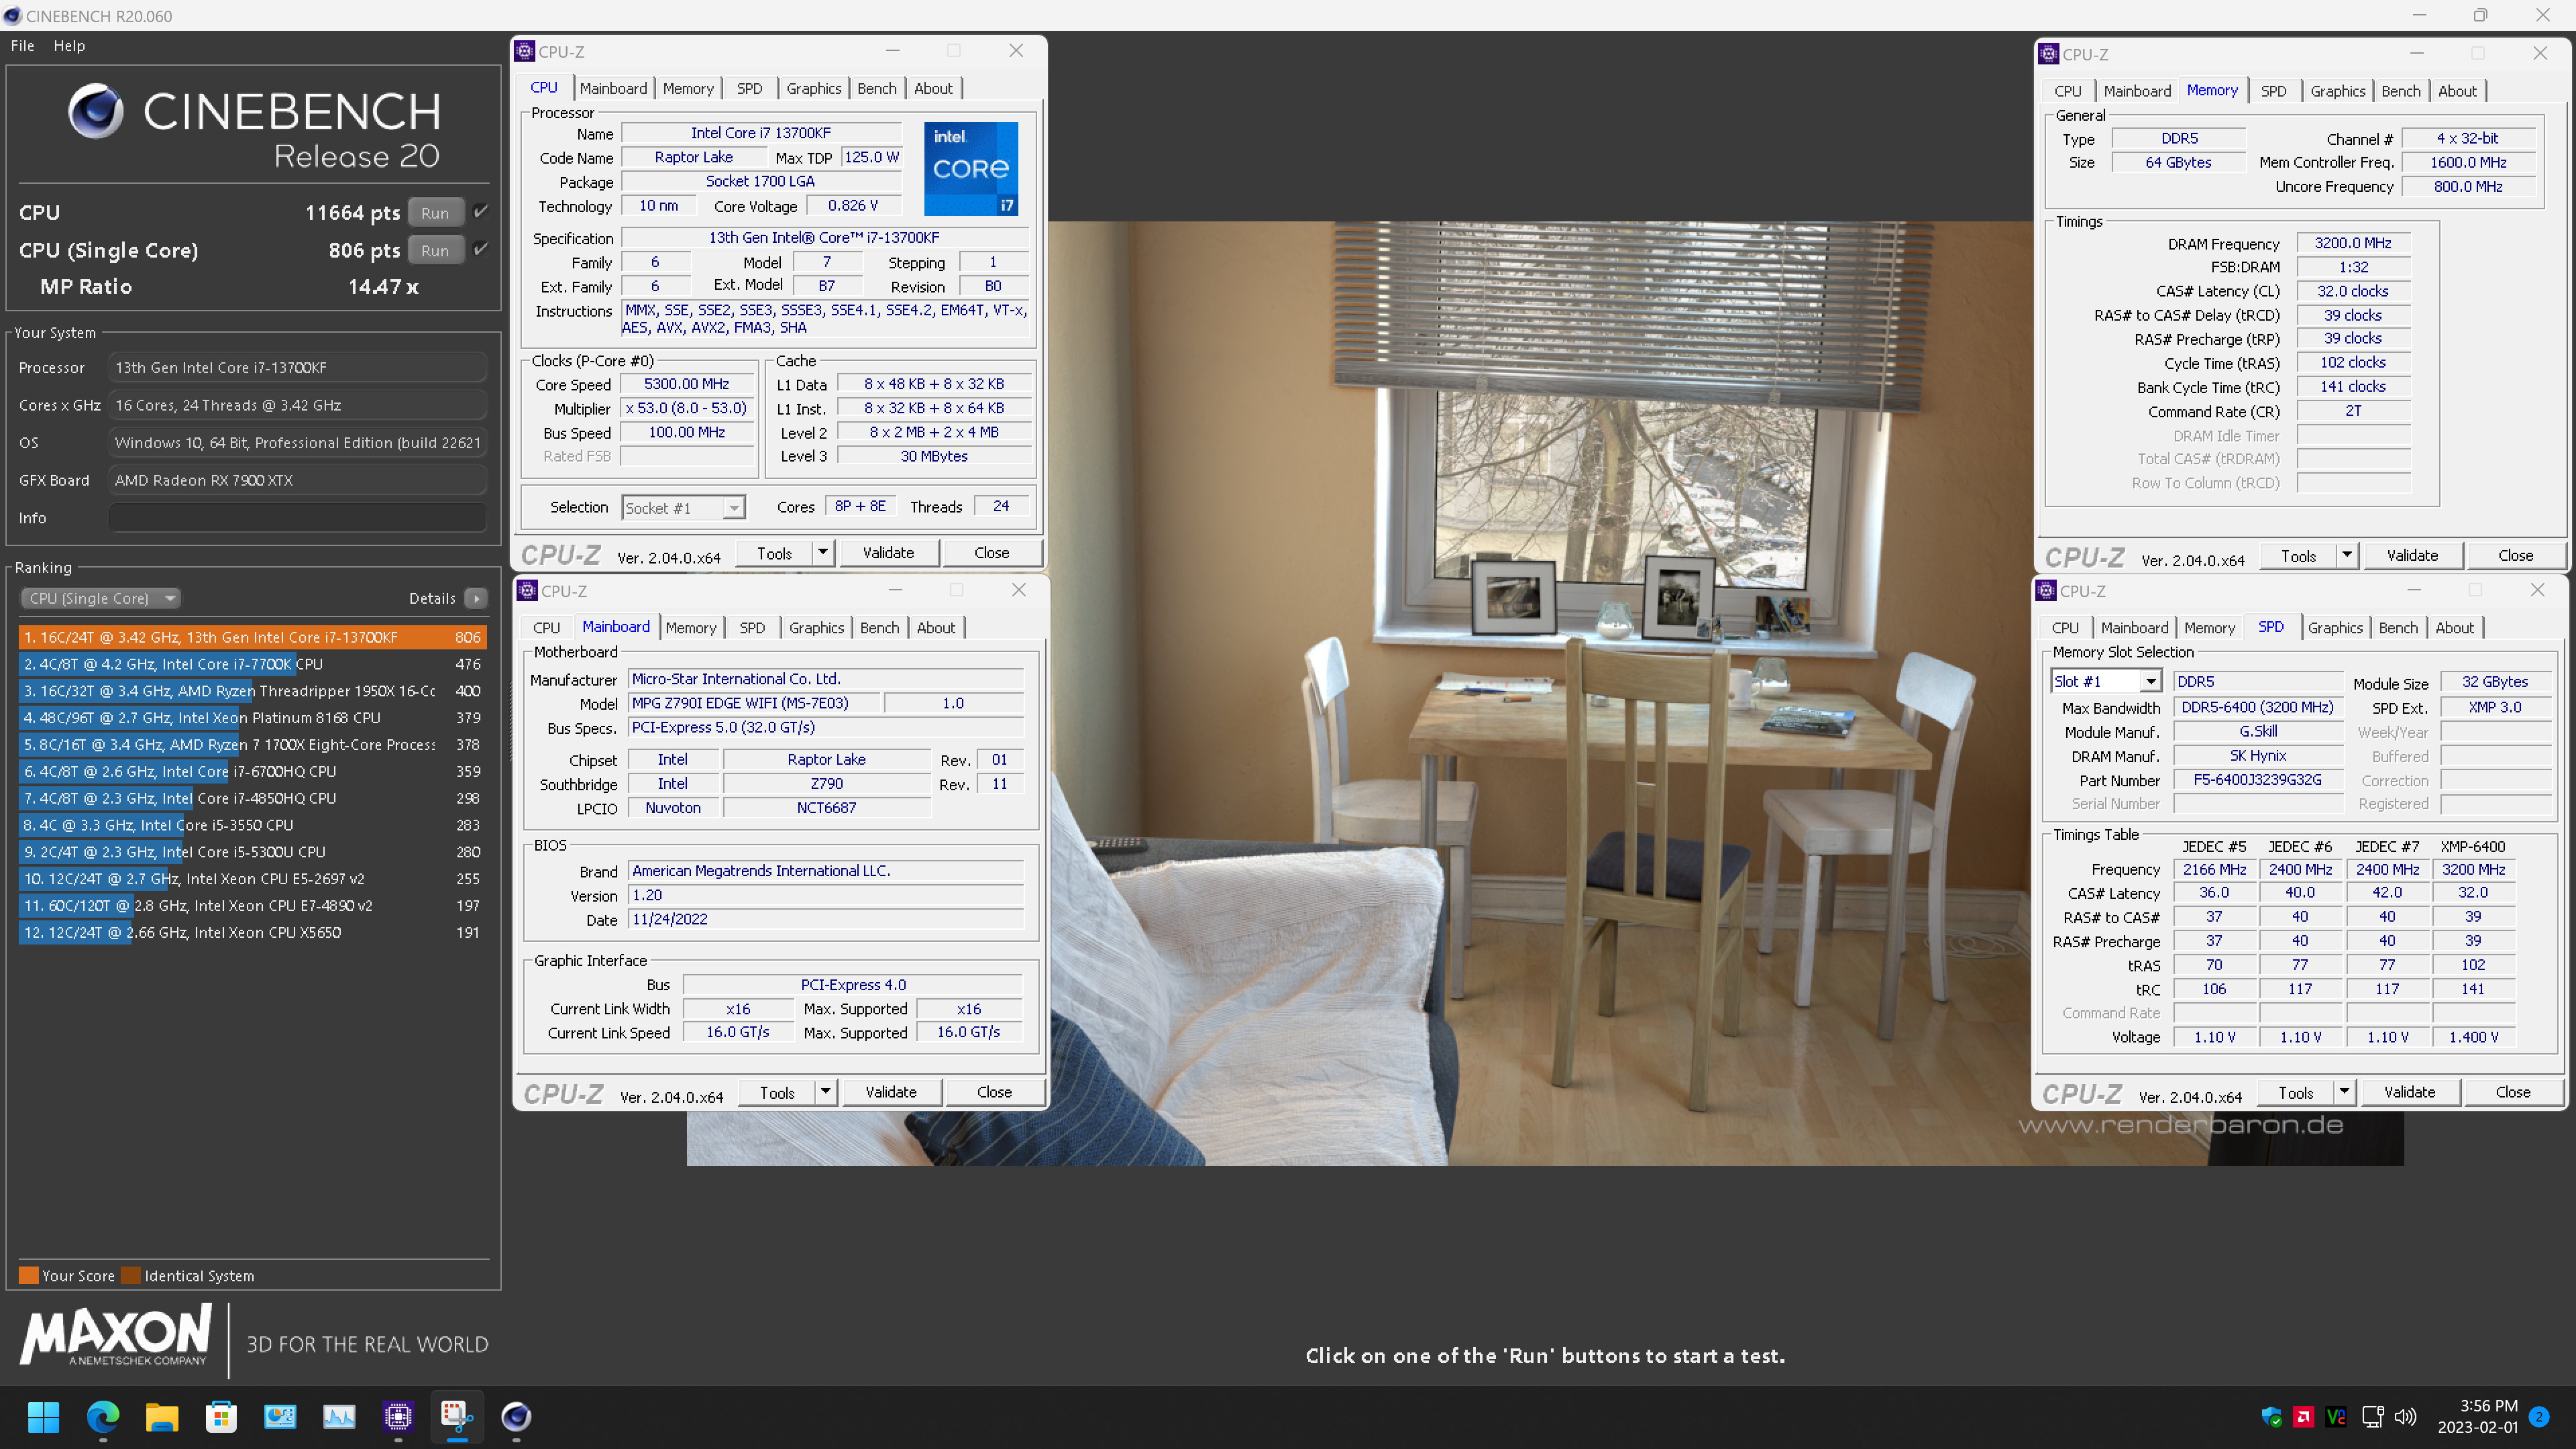Open the volume tray icon
Image resolution: width=2576 pixels, height=1449 pixels.
click(2405, 1417)
